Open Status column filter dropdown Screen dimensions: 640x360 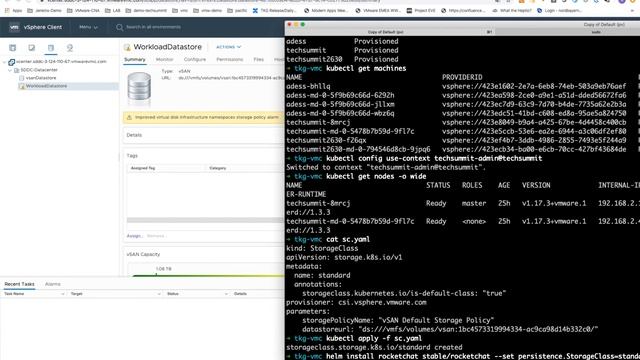pyautogui.click(x=226, y=294)
